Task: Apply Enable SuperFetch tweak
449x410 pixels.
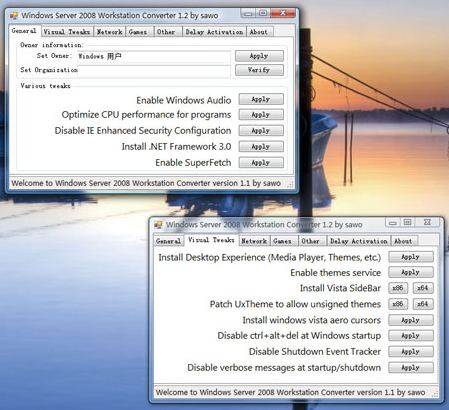Action: tap(261, 163)
